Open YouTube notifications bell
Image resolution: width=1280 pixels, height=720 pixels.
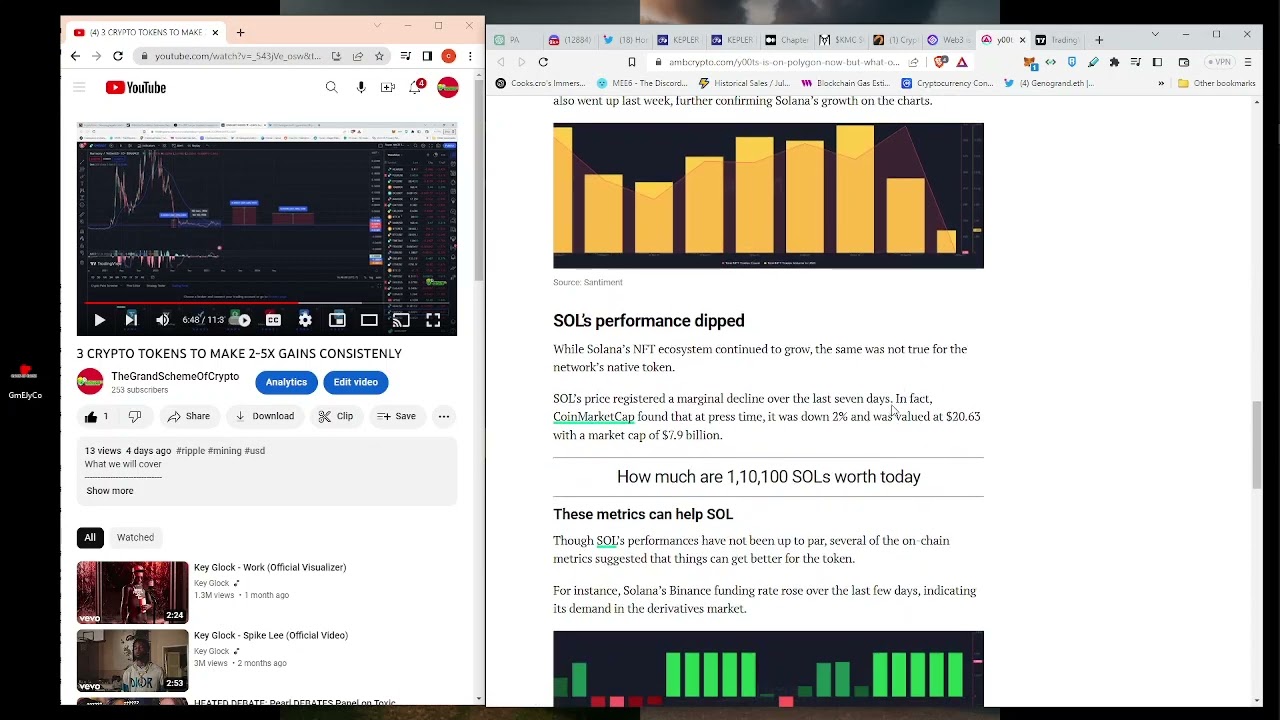[x=416, y=88]
